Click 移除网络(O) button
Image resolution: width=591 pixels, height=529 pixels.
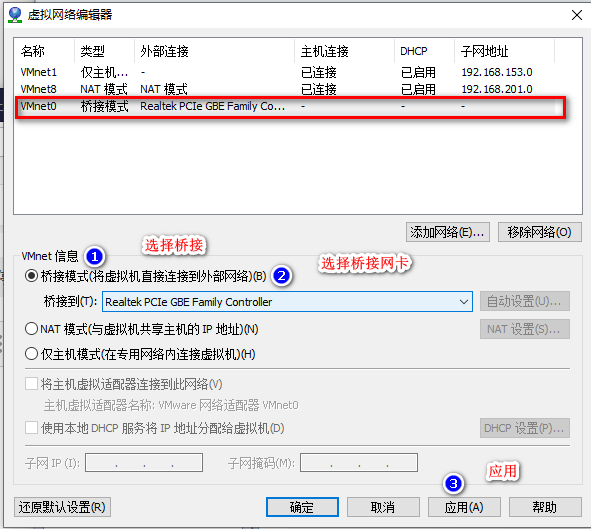click(540, 232)
